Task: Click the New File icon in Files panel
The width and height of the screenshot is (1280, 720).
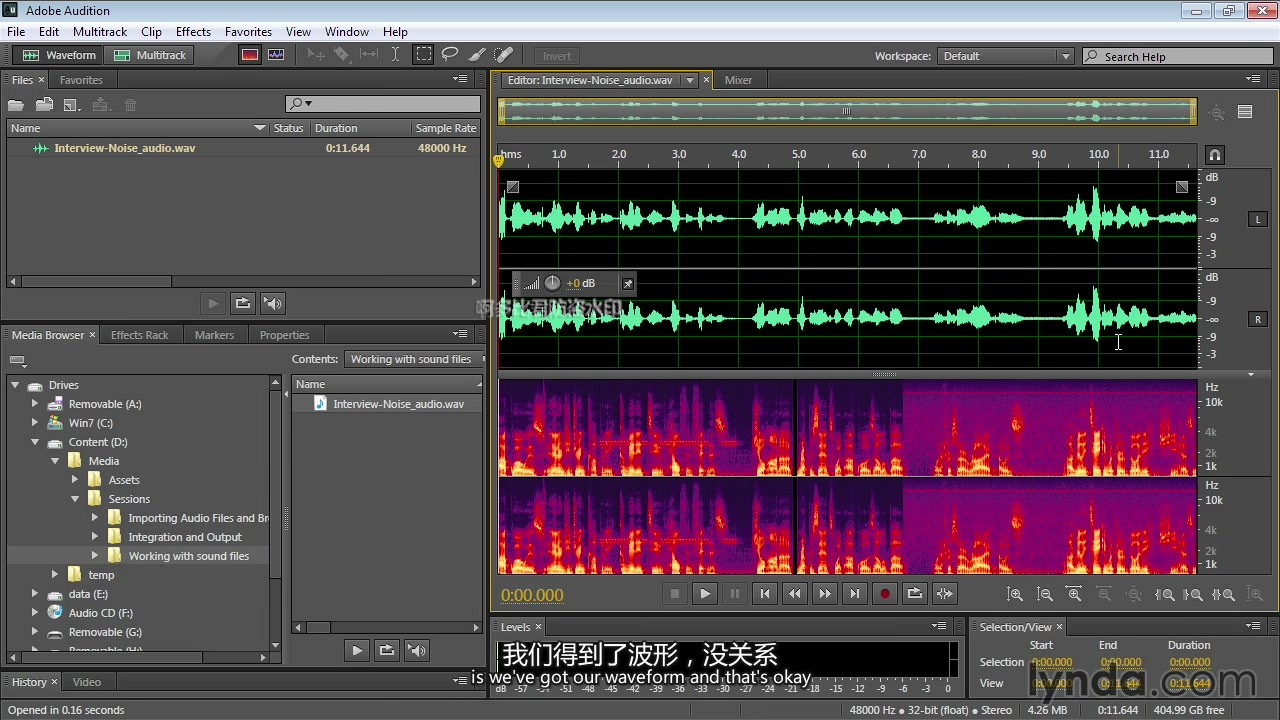Action: tap(72, 105)
